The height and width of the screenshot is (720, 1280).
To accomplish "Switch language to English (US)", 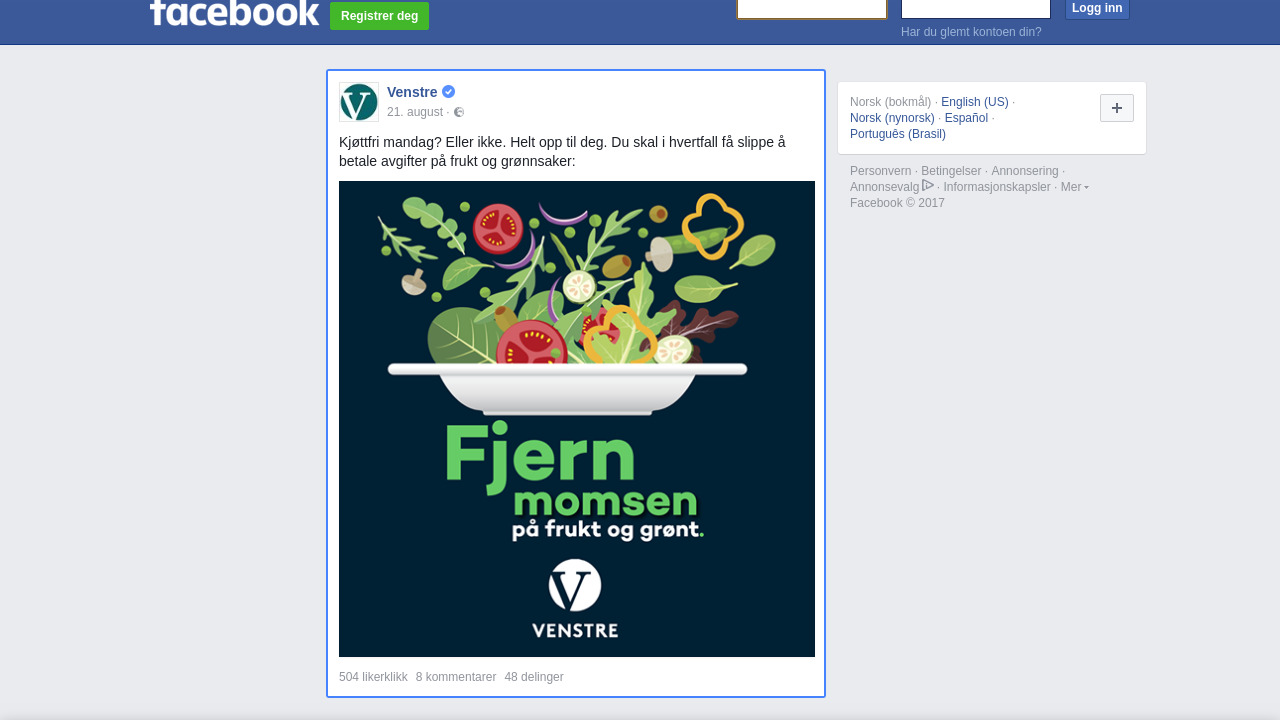I will 975,102.
